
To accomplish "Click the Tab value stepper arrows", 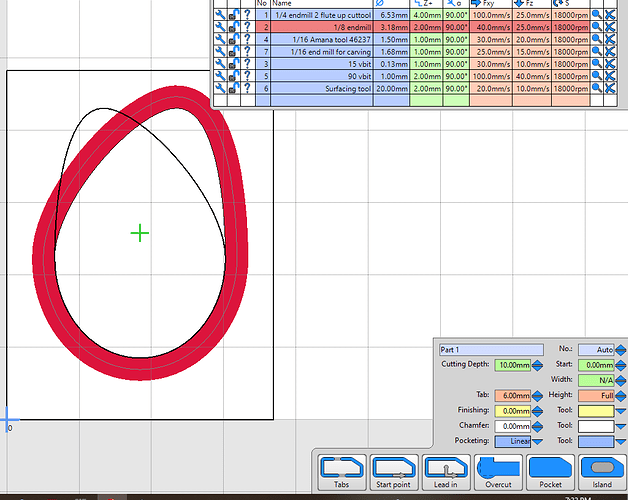I will click(535, 396).
